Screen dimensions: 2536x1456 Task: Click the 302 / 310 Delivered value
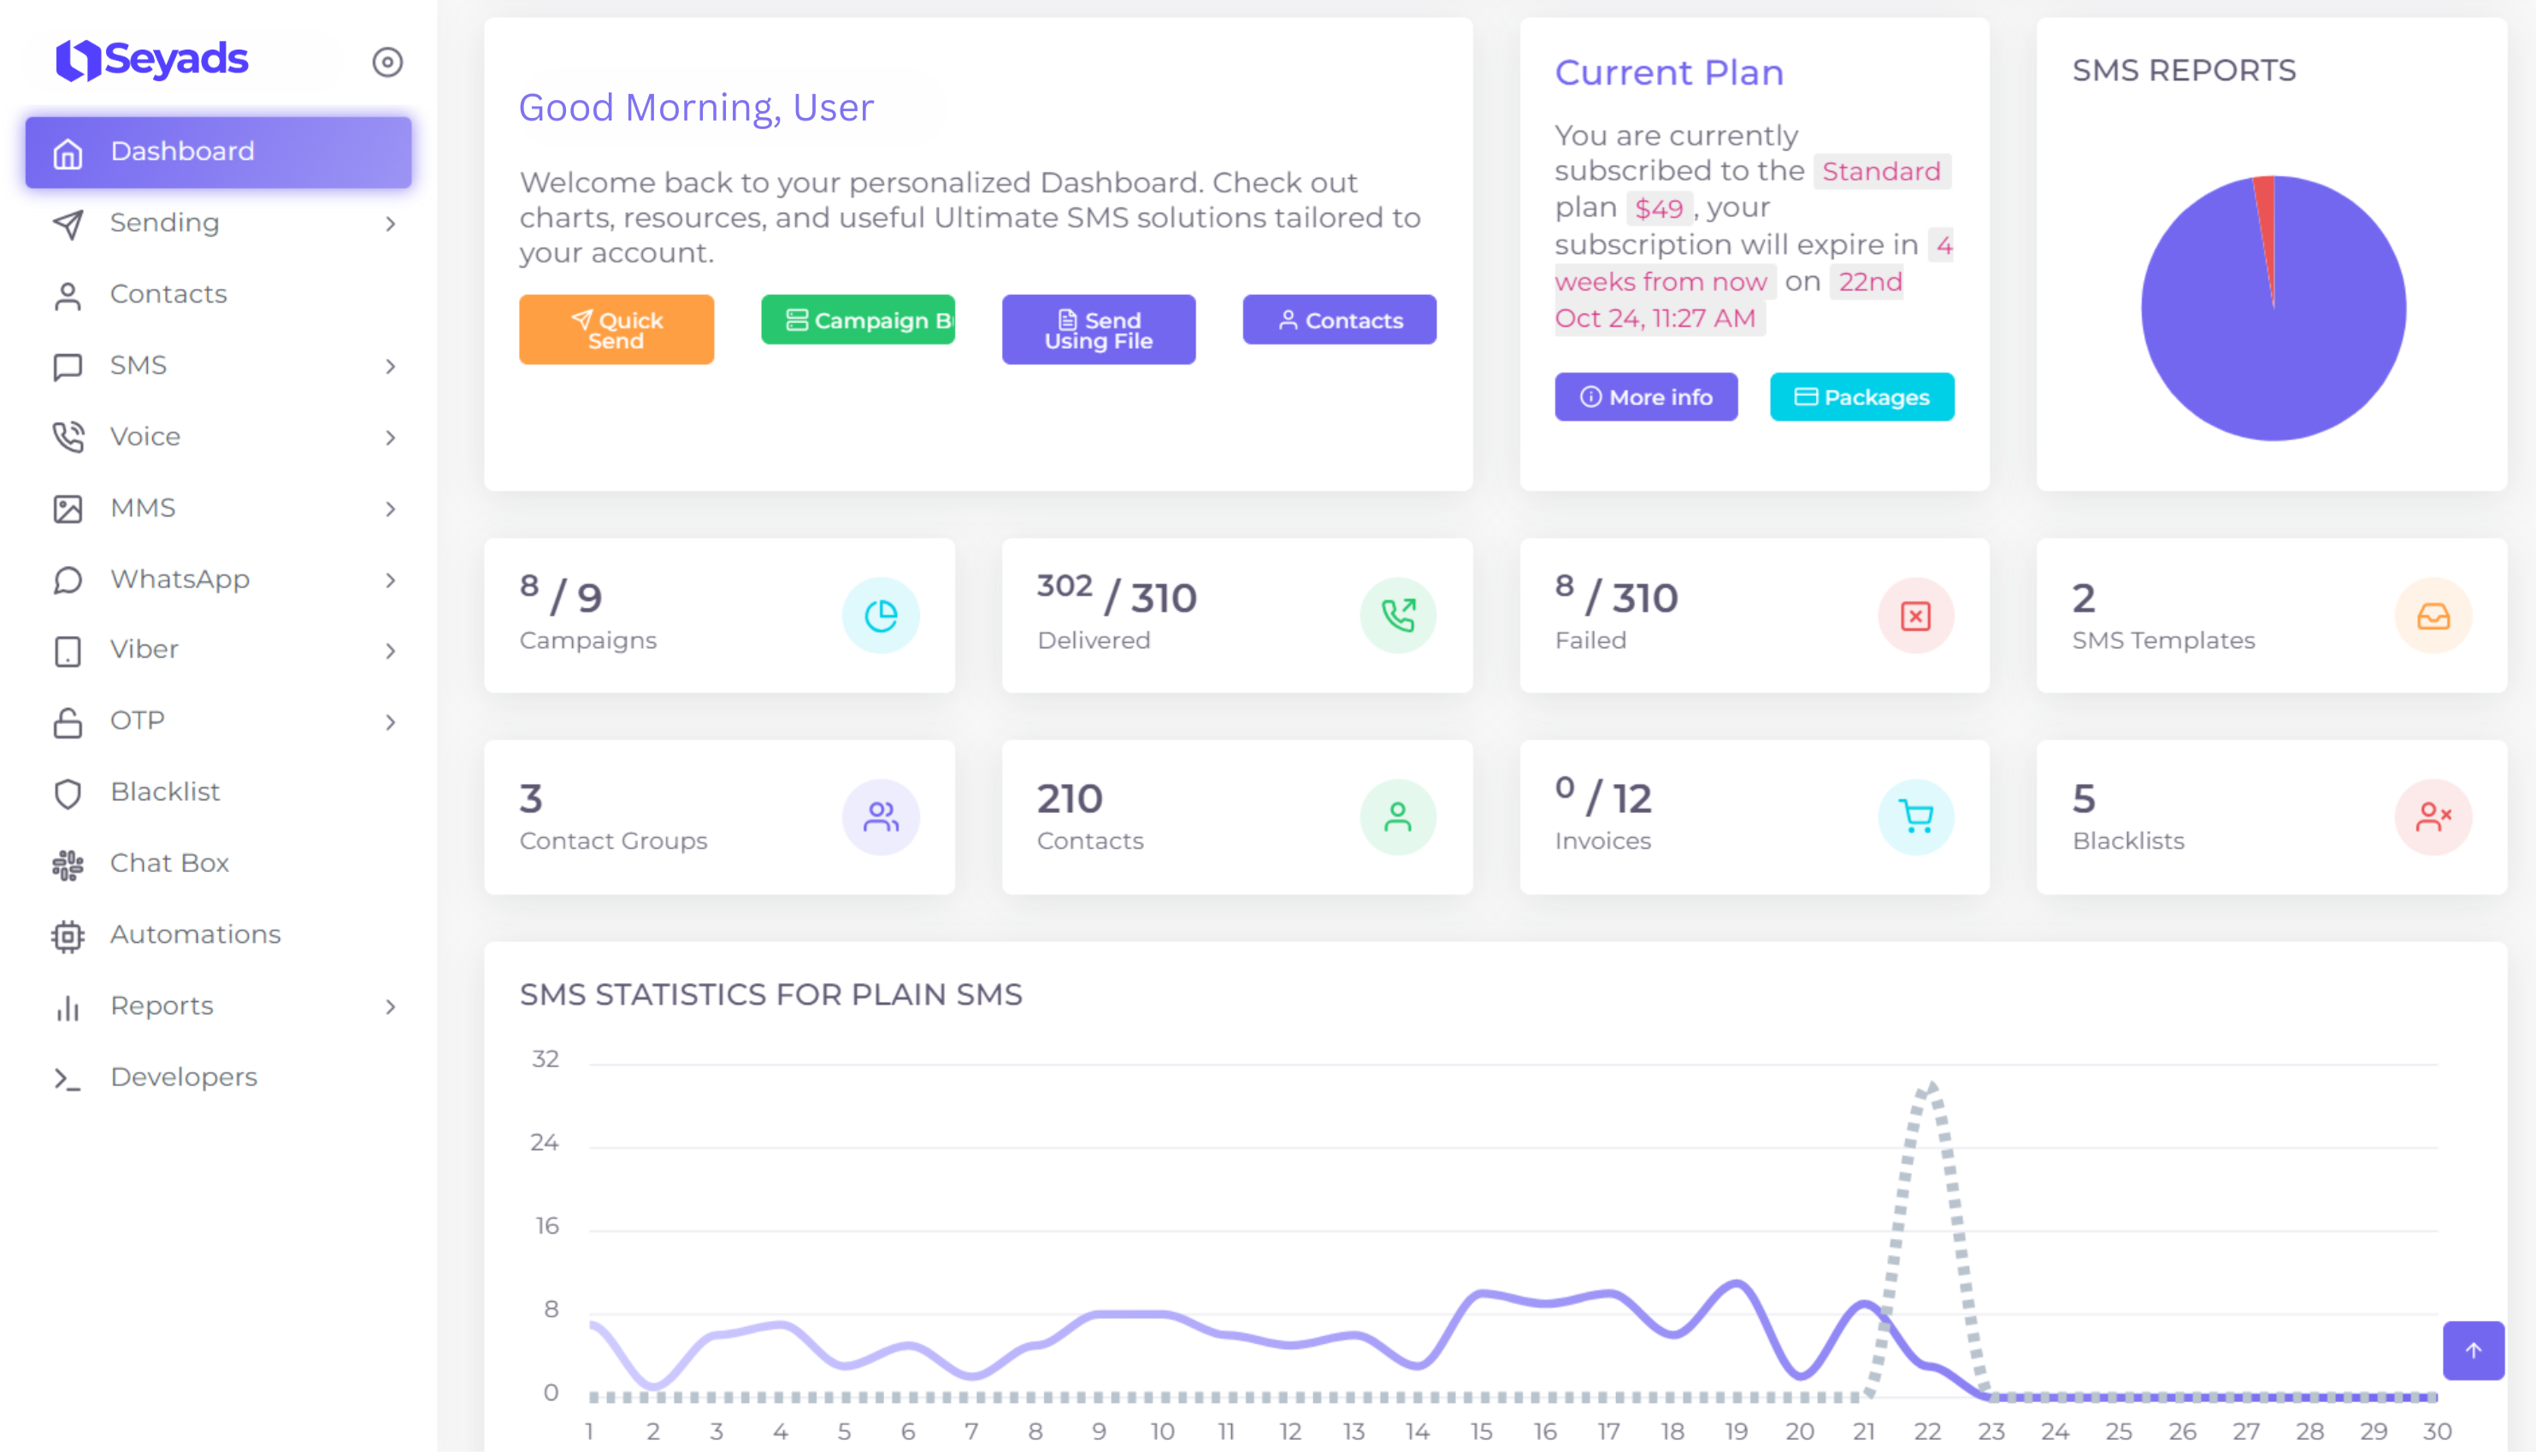pos(1117,595)
